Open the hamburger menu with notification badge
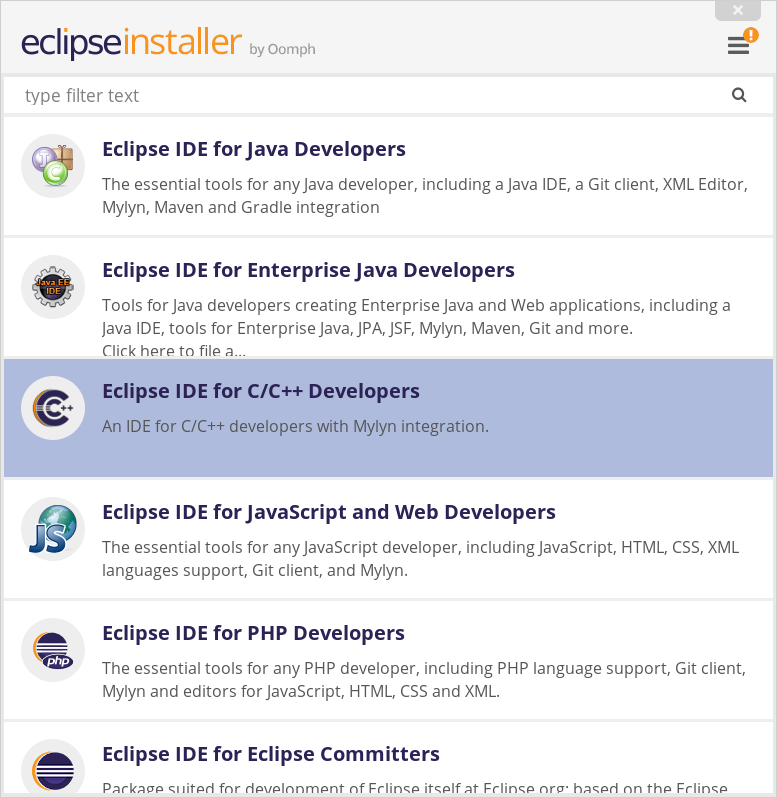 pyautogui.click(x=739, y=45)
